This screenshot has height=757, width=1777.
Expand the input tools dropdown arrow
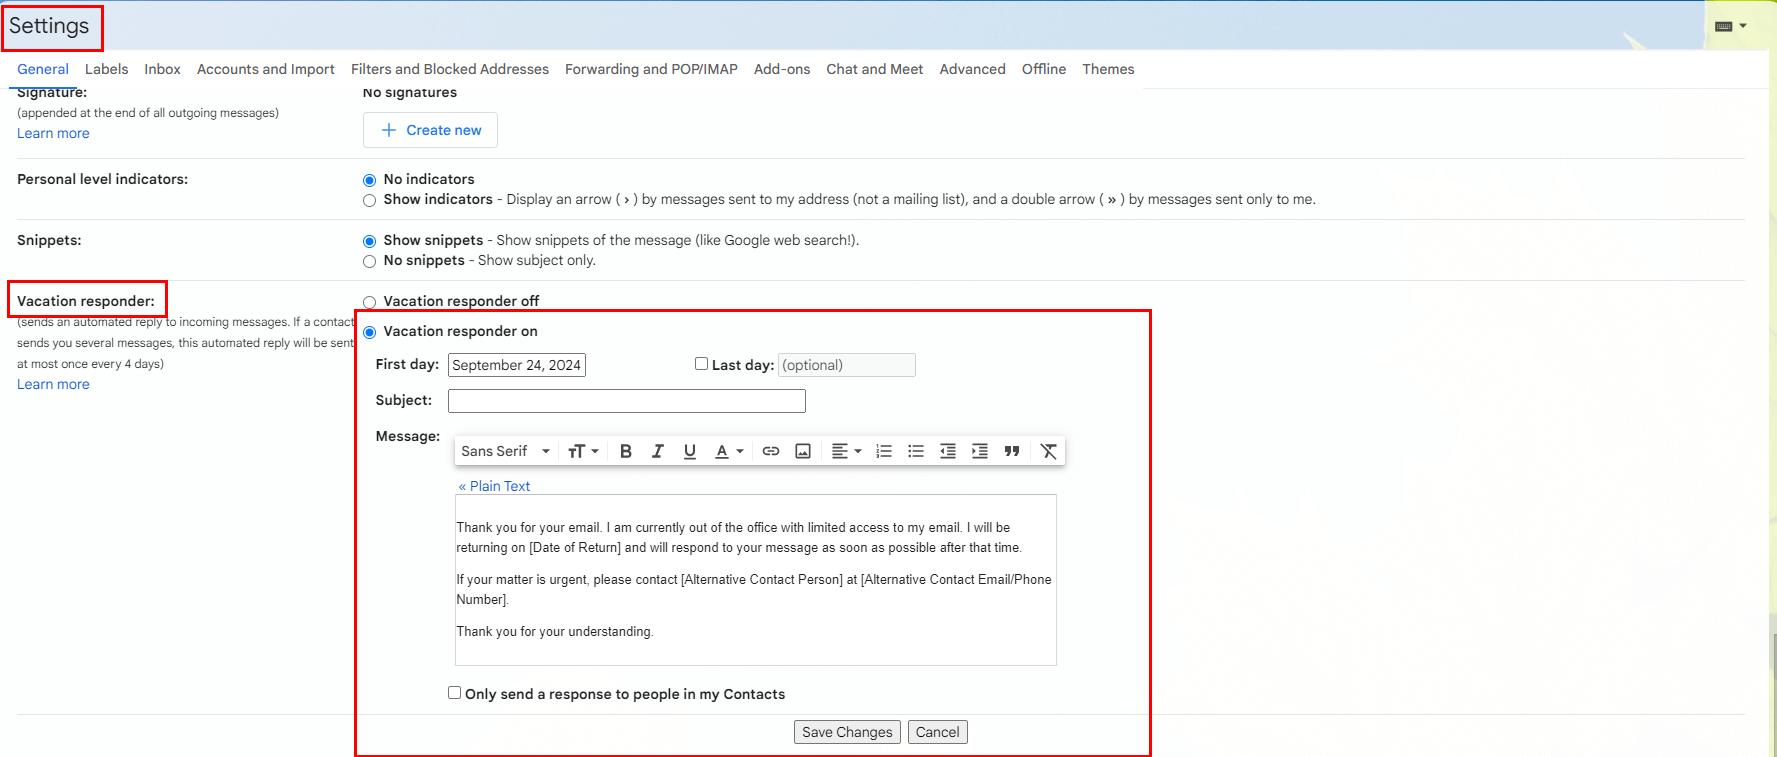(x=1743, y=26)
